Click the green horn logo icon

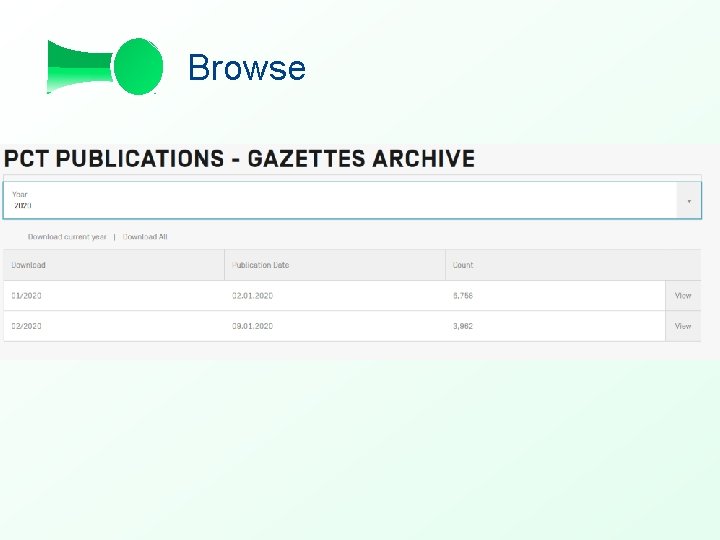tap(105, 67)
